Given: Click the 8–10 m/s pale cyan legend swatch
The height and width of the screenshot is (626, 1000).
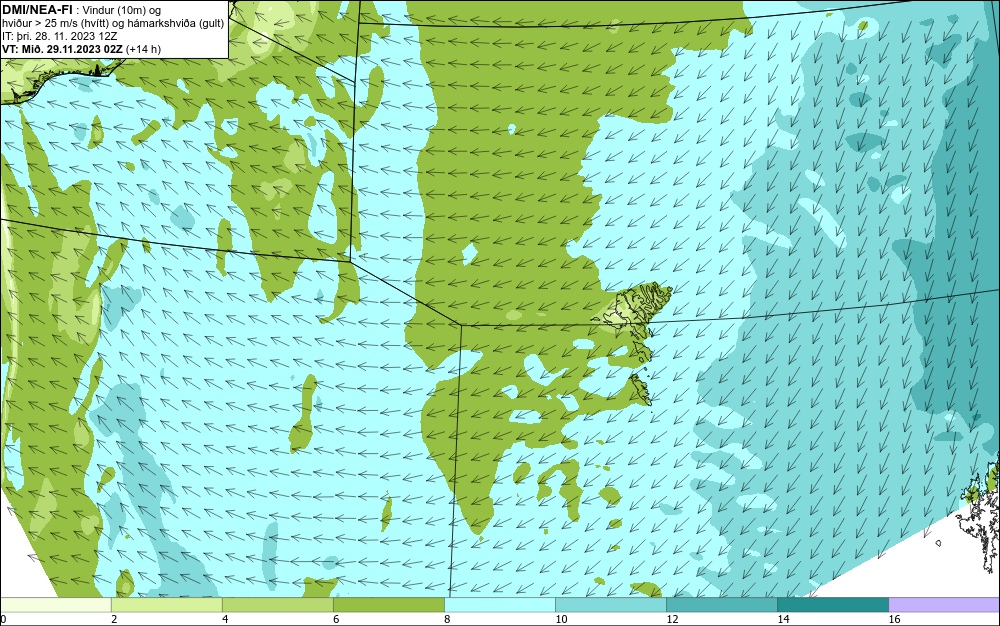Looking at the screenshot, I should tap(499, 604).
